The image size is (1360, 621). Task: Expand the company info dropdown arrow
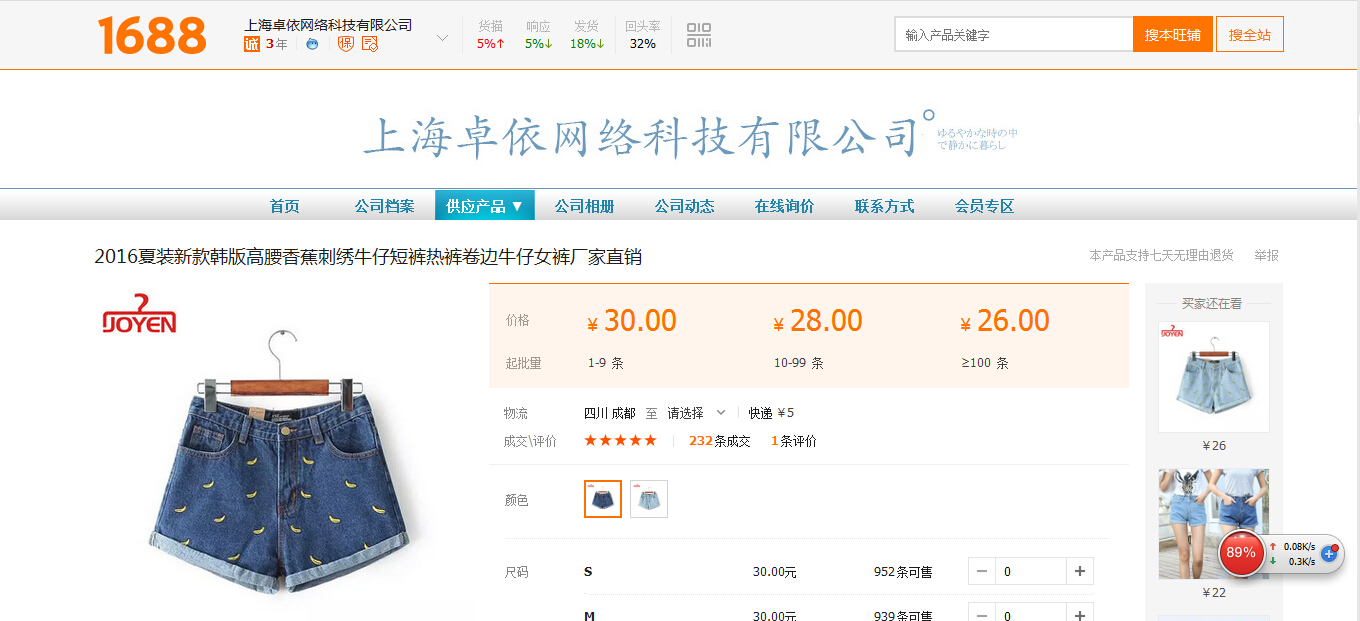click(442, 38)
